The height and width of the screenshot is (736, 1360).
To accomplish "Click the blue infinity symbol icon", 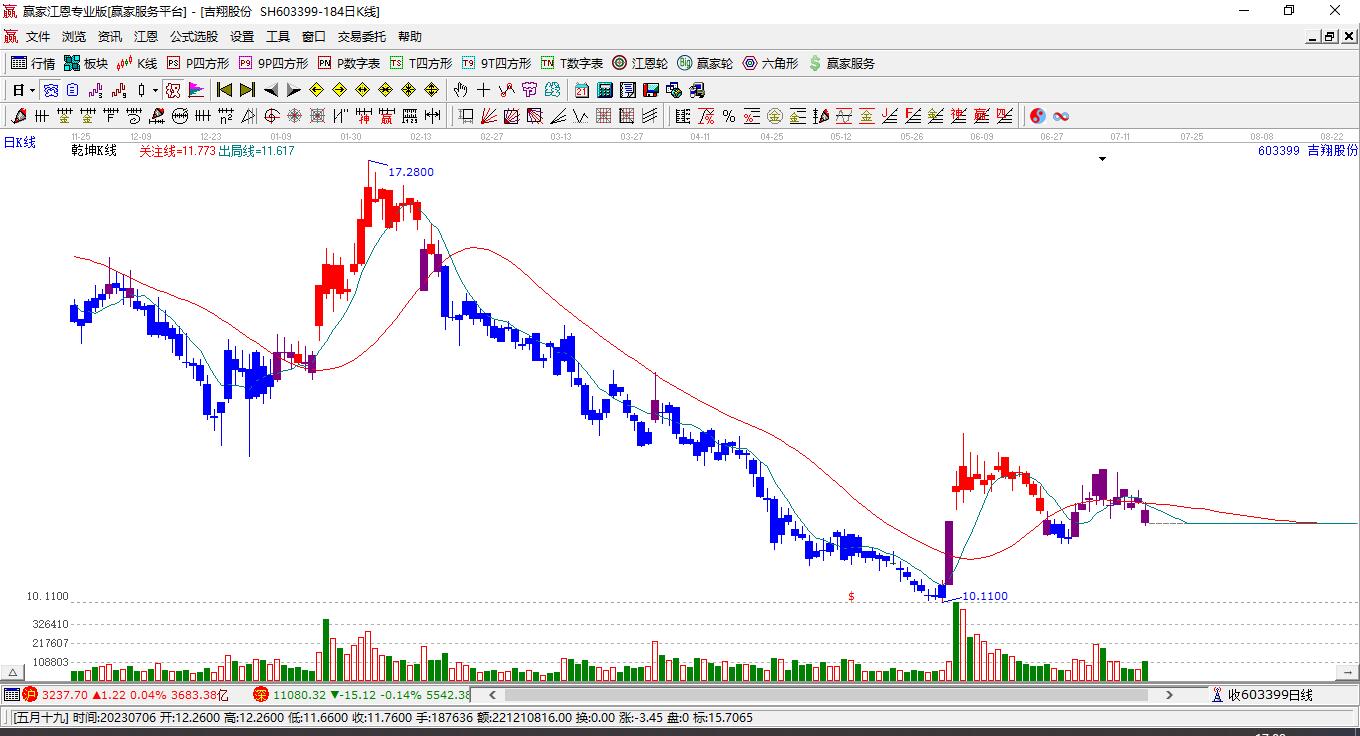I will click(1061, 116).
